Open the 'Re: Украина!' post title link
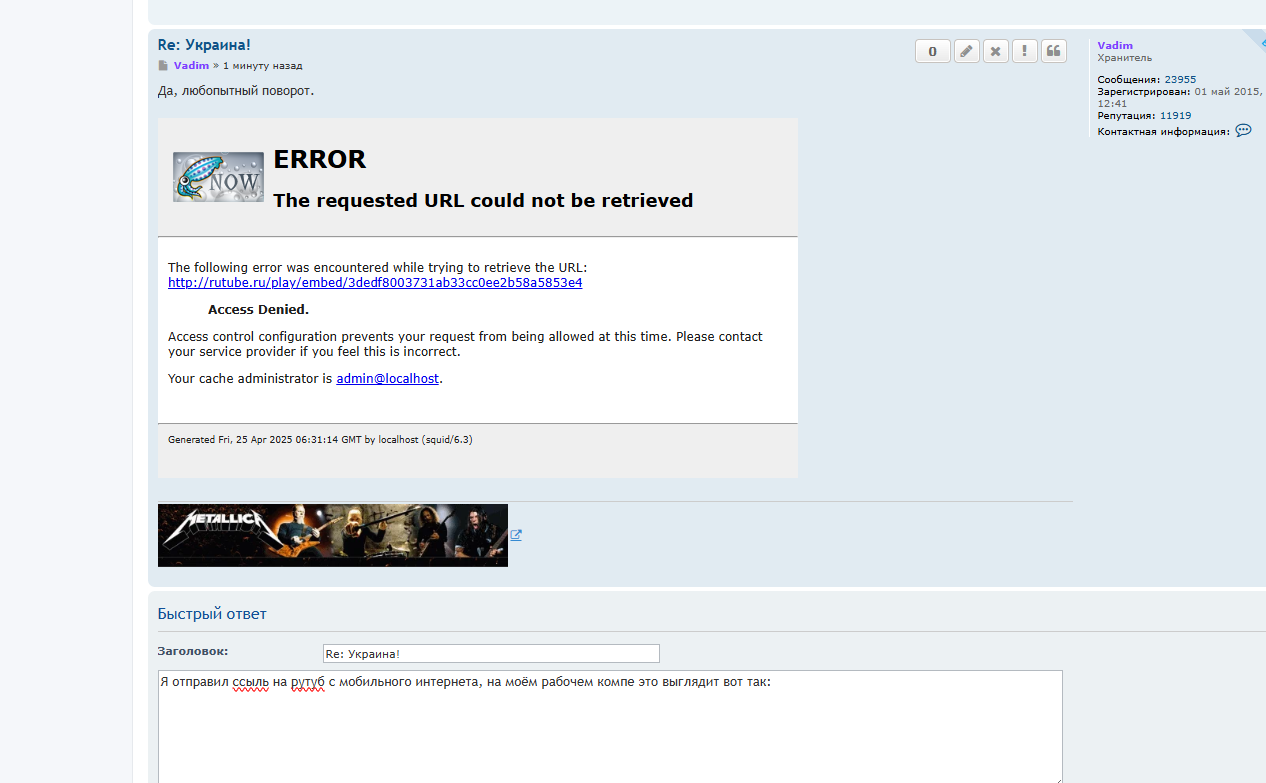 tap(204, 45)
